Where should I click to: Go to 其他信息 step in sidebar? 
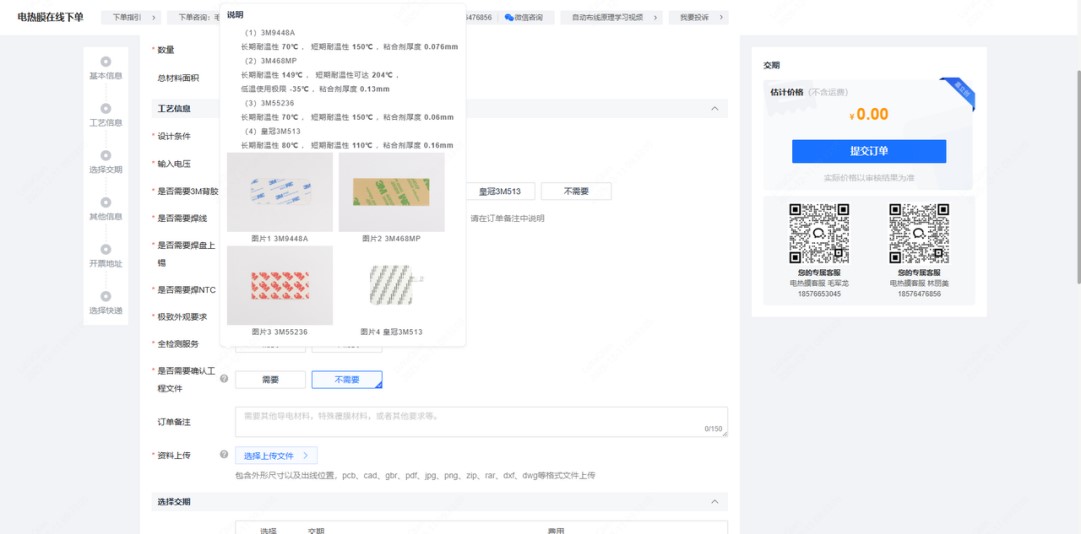point(106,216)
